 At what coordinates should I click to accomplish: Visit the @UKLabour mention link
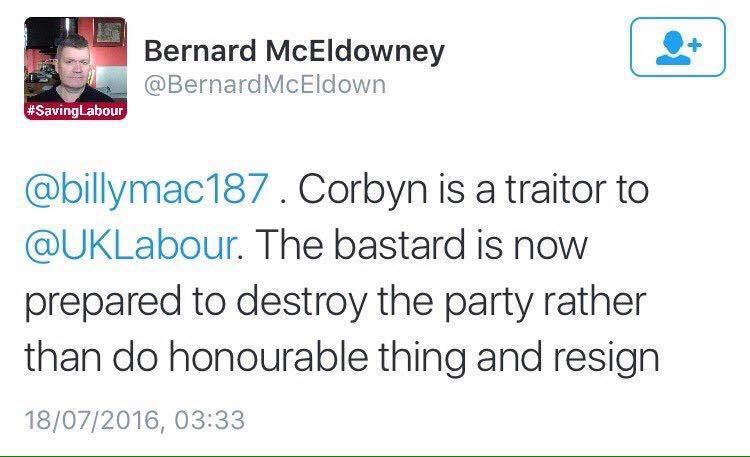(131, 245)
